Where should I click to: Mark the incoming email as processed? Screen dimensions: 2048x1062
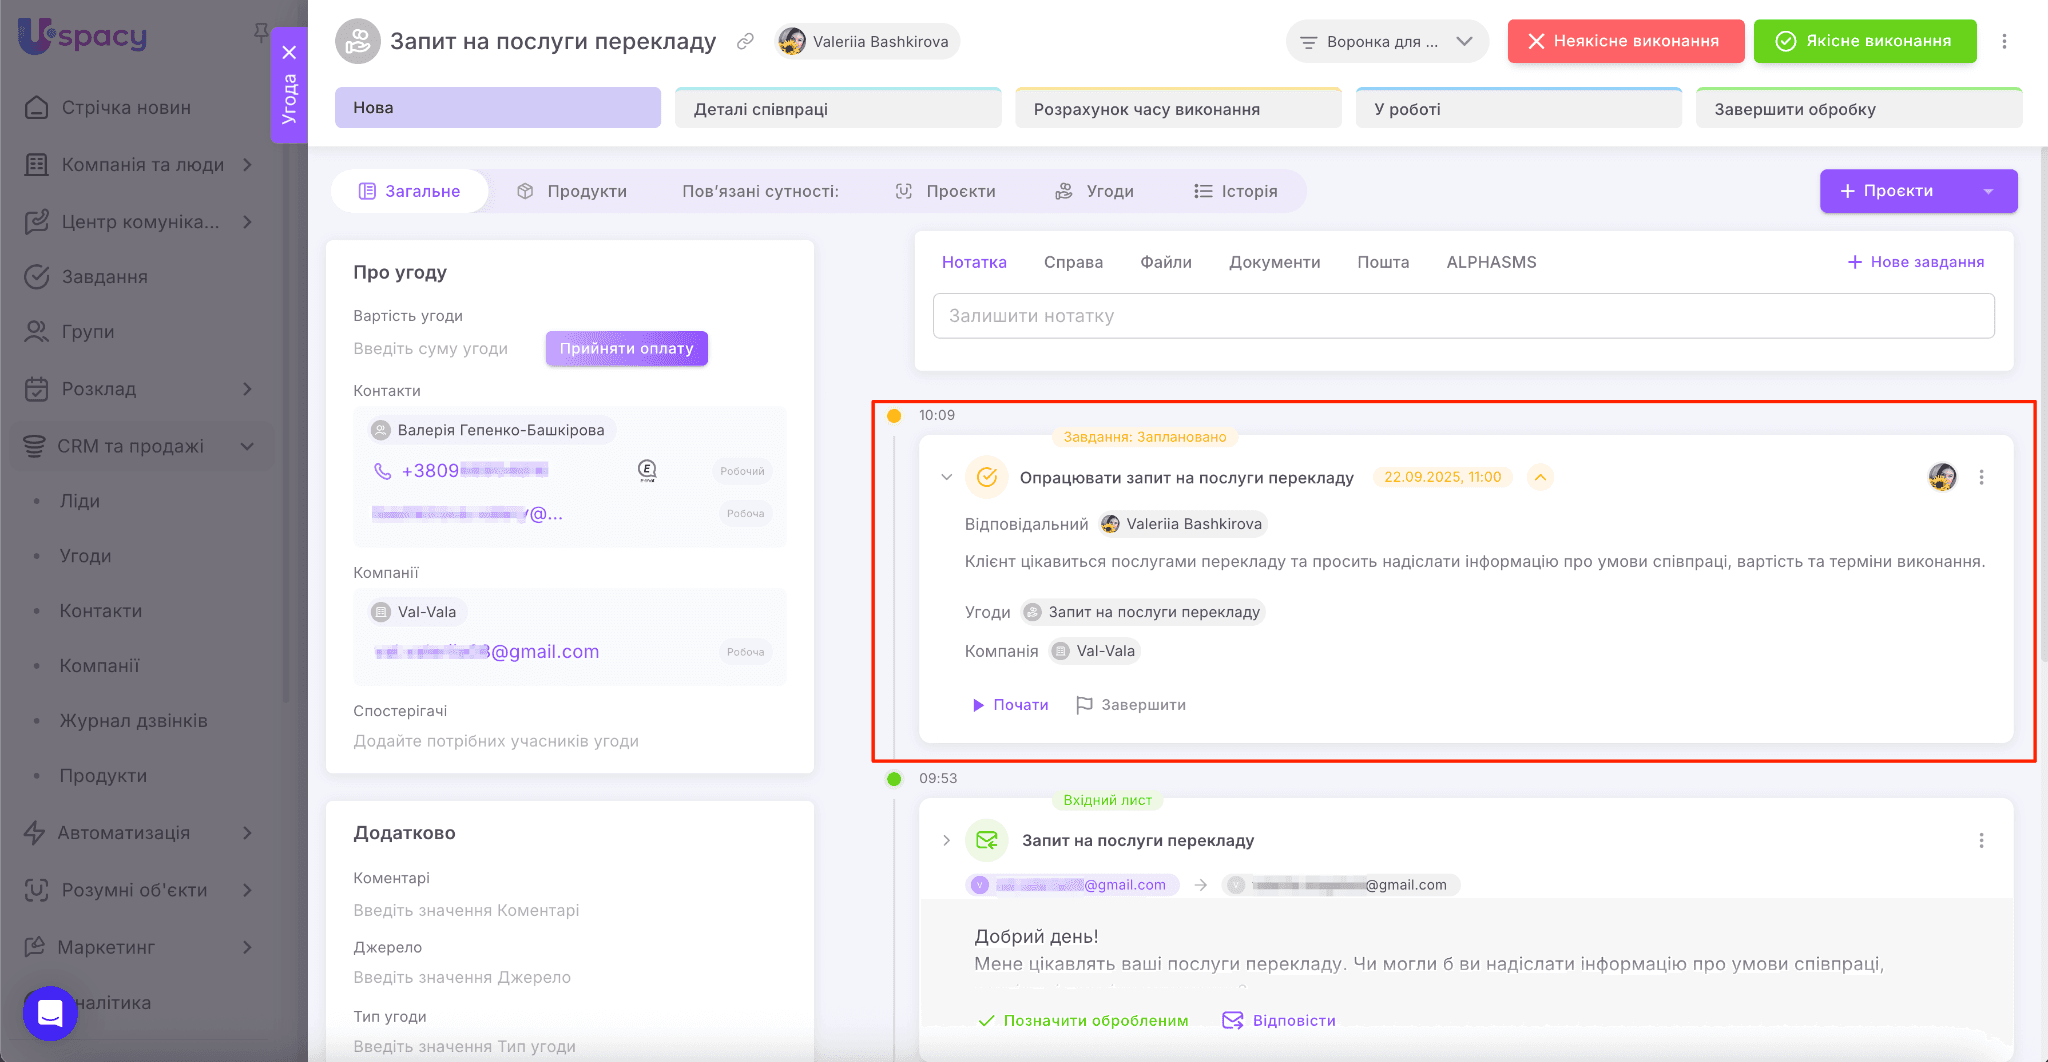pyautogui.click(x=1084, y=1020)
